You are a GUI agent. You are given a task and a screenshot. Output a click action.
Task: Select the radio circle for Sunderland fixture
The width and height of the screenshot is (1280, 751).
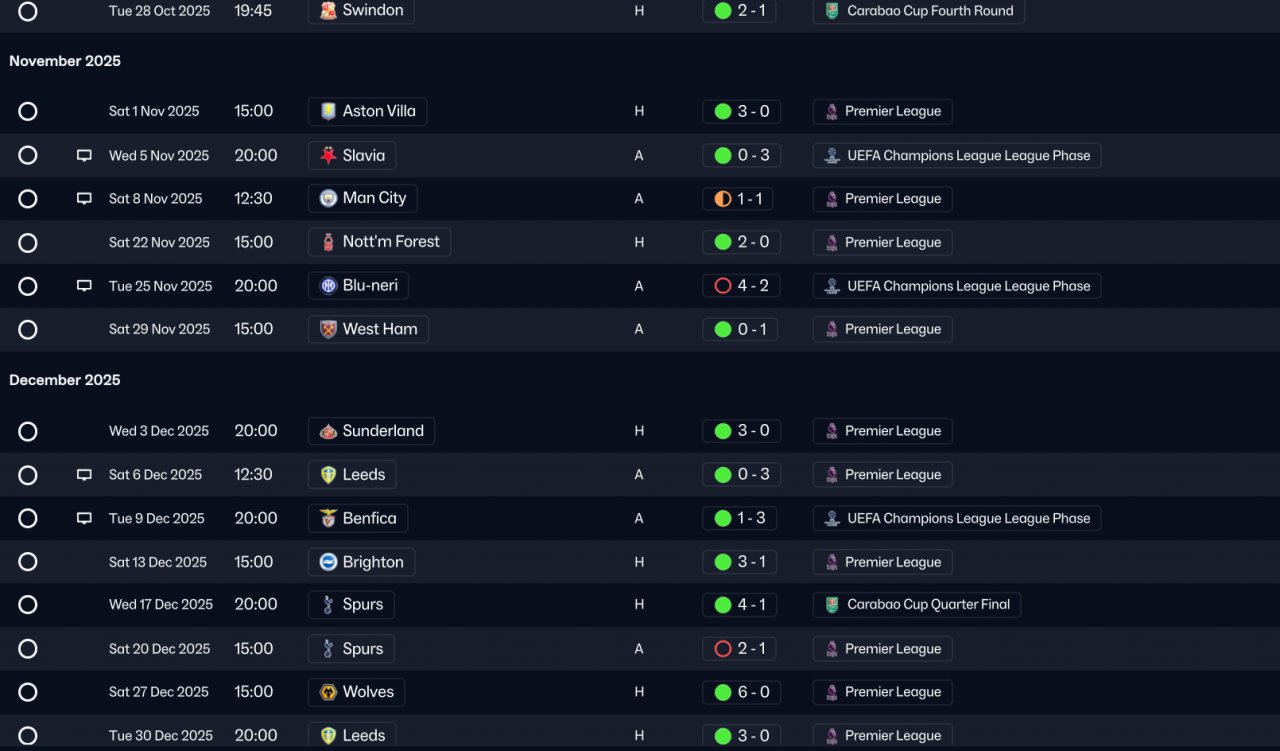tap(28, 431)
